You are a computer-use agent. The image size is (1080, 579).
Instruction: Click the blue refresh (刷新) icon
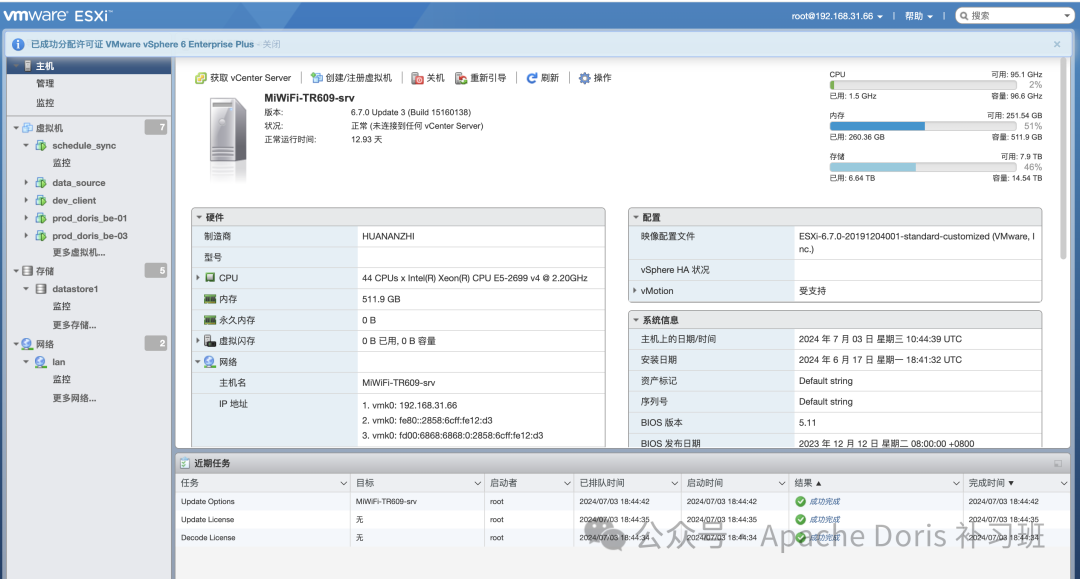532,78
